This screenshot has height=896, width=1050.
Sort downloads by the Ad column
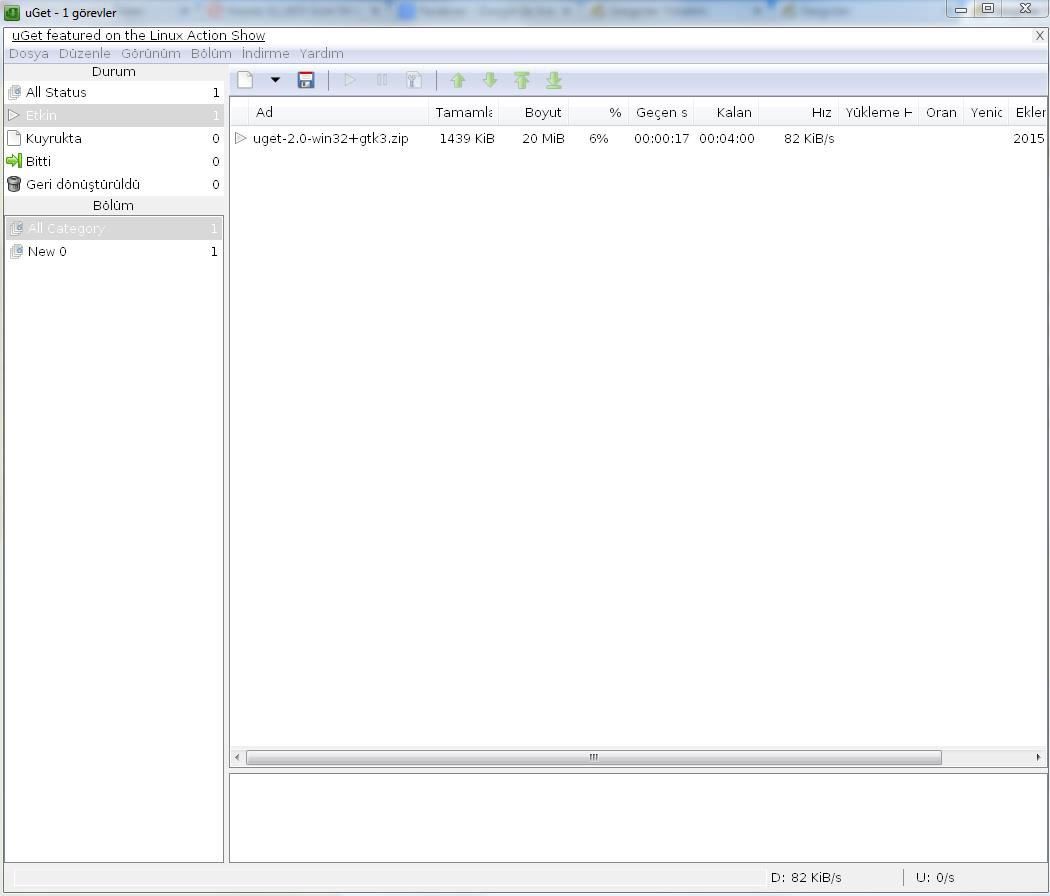[x=338, y=113]
